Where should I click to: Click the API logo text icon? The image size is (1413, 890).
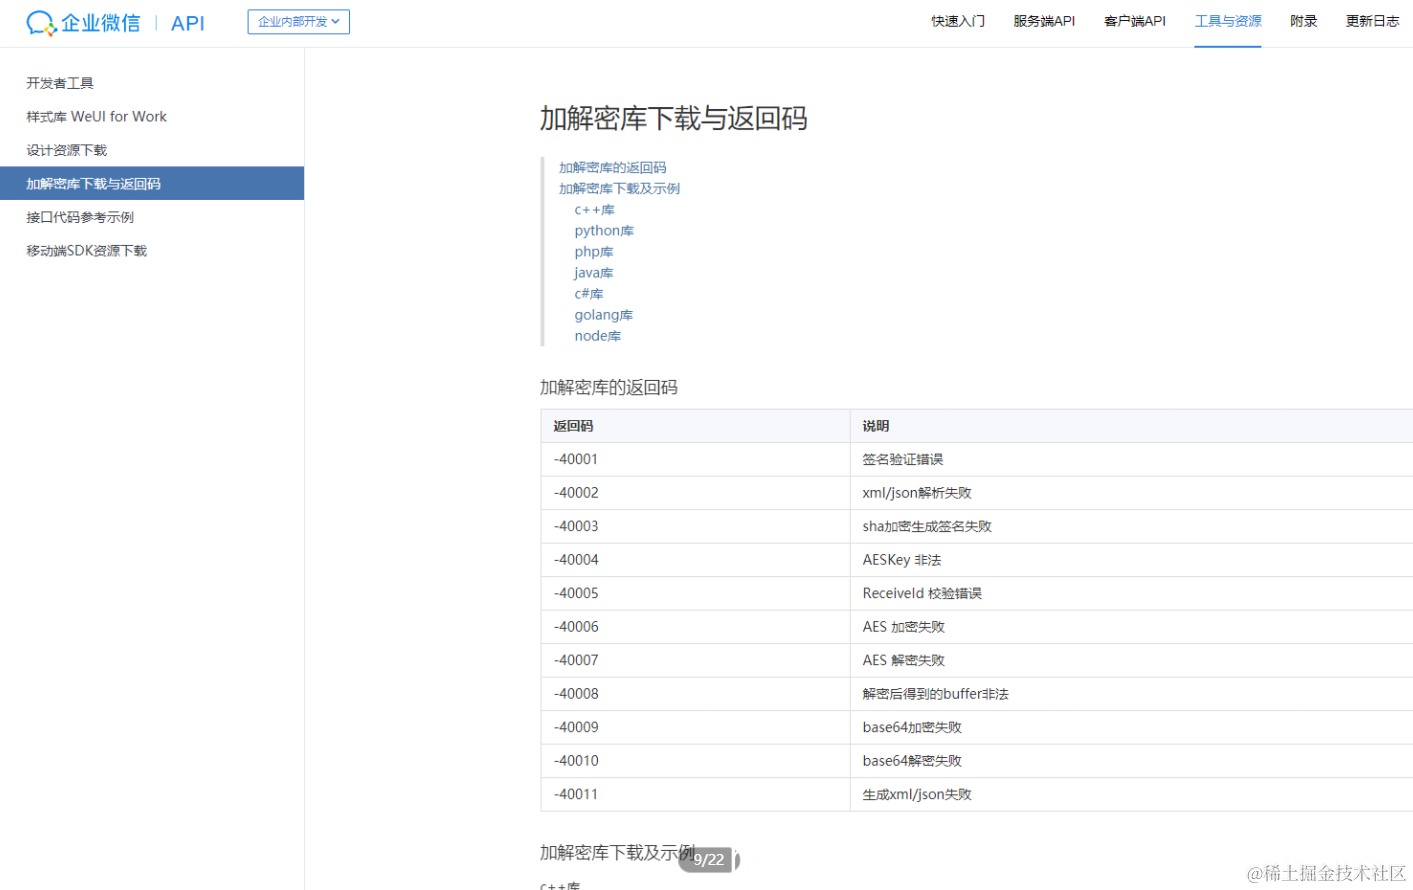(x=188, y=22)
